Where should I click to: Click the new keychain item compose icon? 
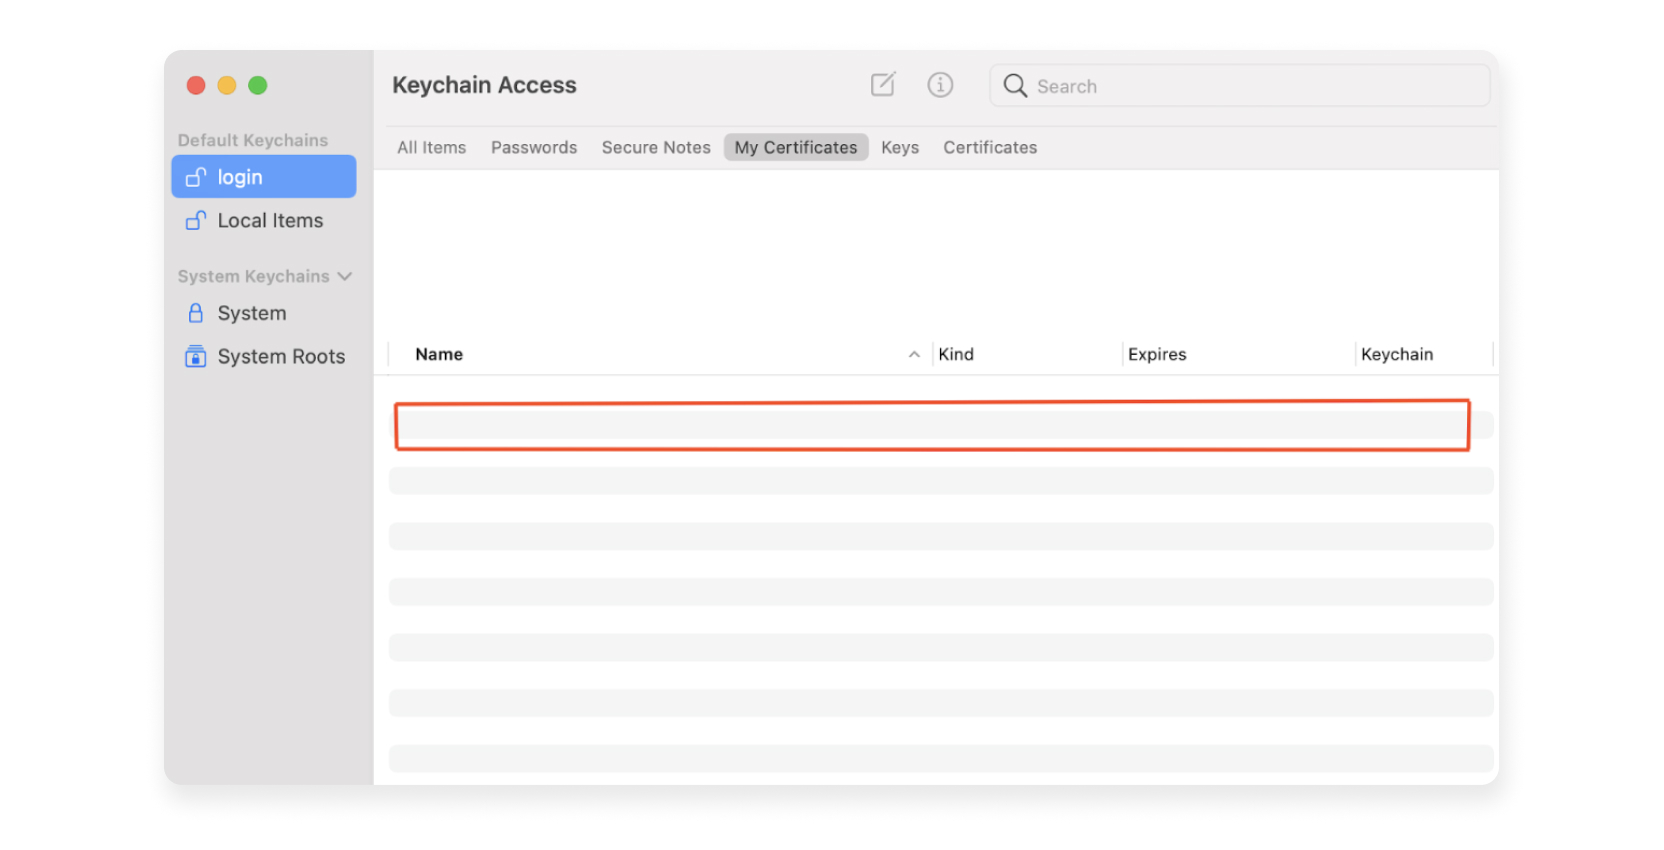(883, 85)
